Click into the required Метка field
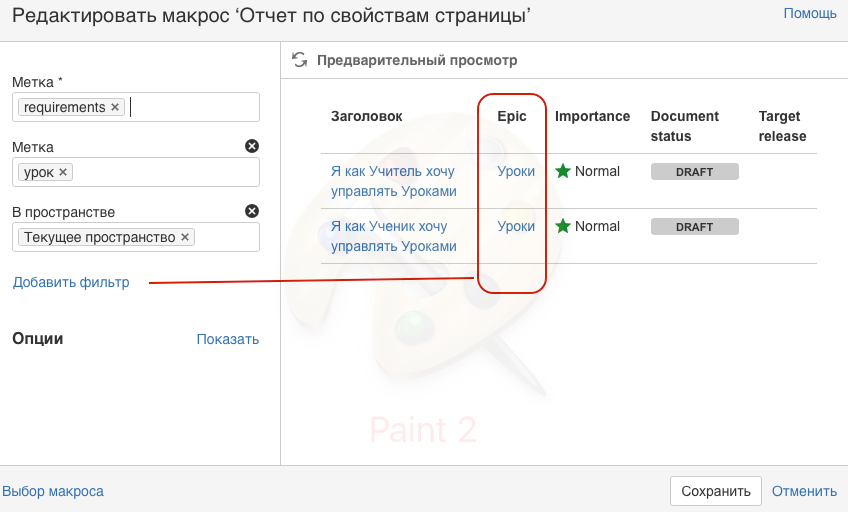The width and height of the screenshot is (848, 512). pyautogui.click(x=190, y=107)
